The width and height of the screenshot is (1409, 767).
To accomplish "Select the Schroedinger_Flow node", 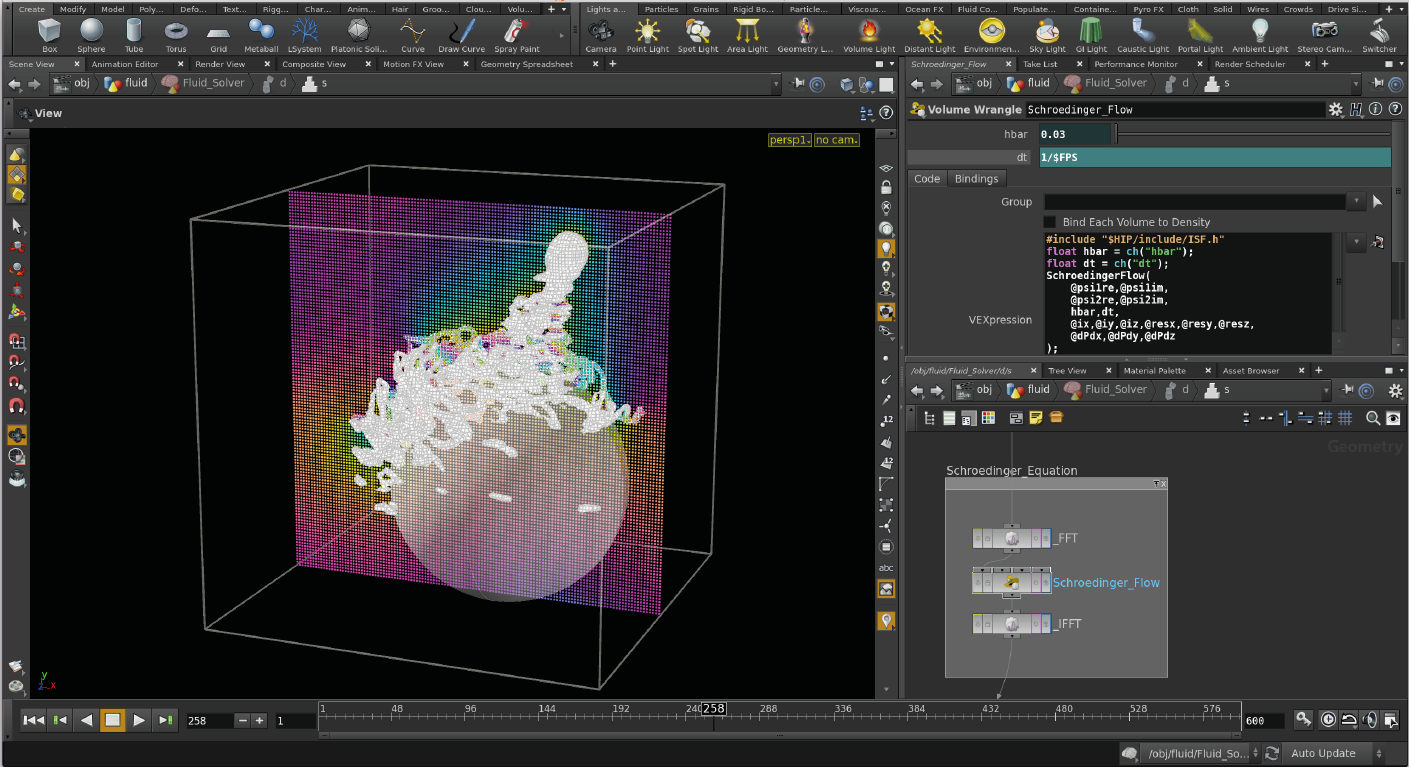I will click(1011, 582).
